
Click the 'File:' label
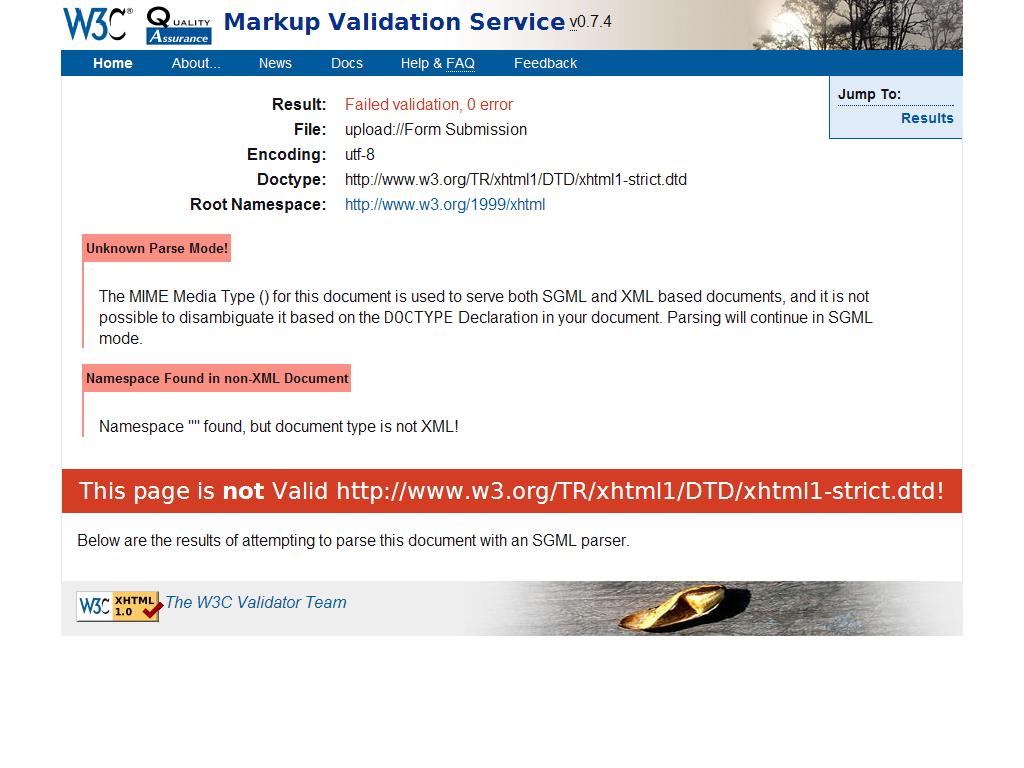(x=310, y=129)
